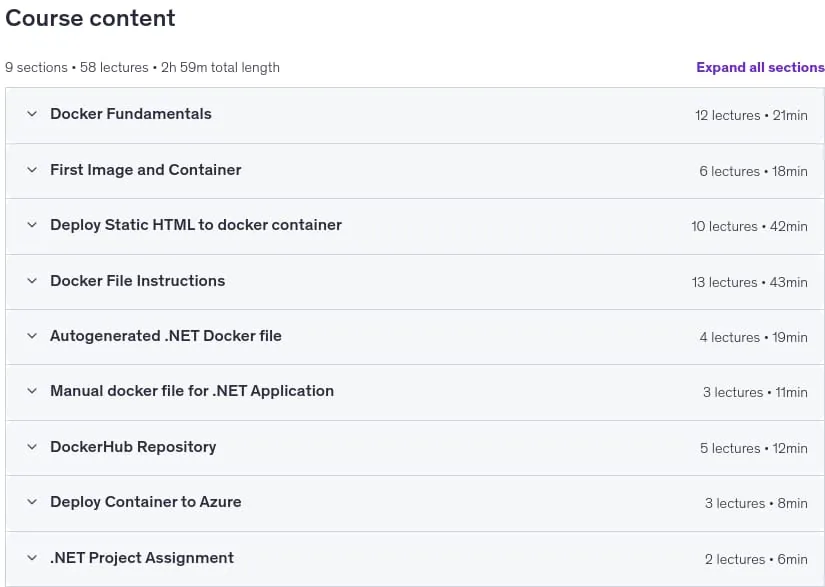Click the 12 lectures 21min label
Image resolution: width=825 pixels, height=587 pixels.
point(751,115)
